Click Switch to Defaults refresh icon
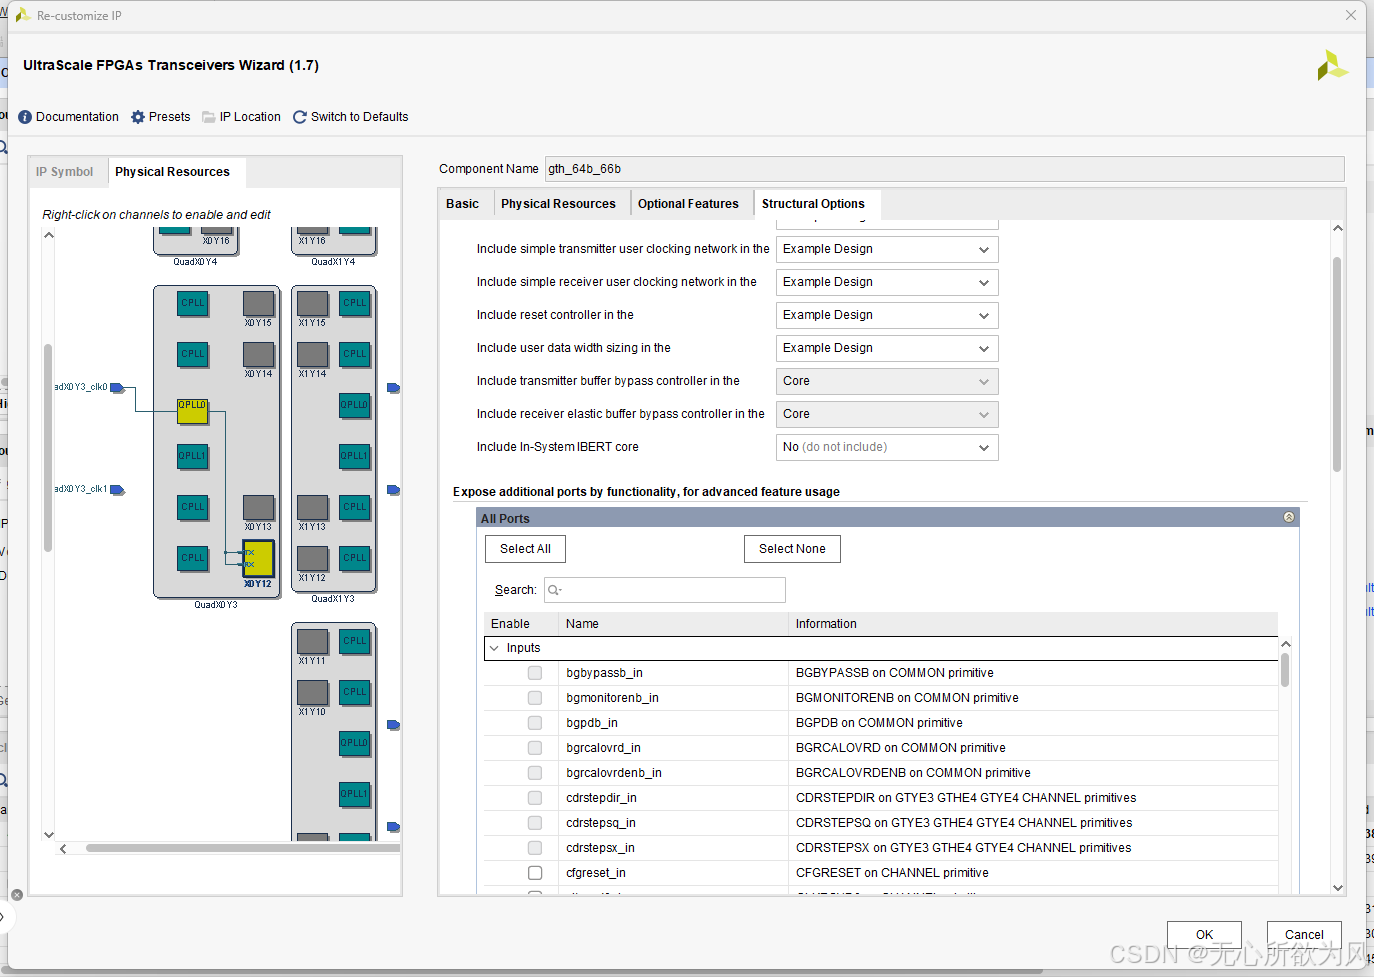This screenshot has width=1374, height=977. pos(300,117)
